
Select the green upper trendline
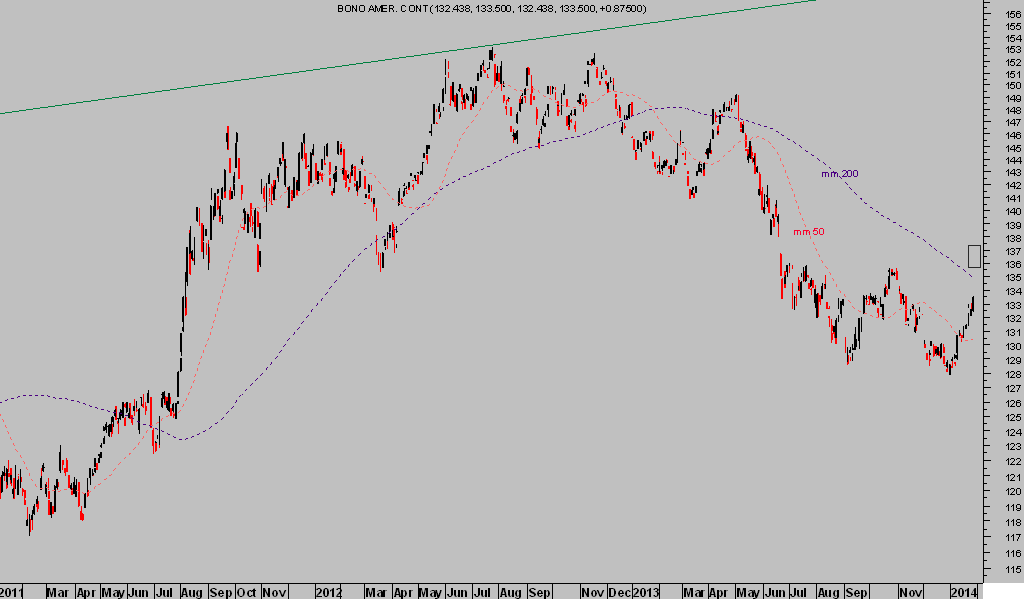400,59
